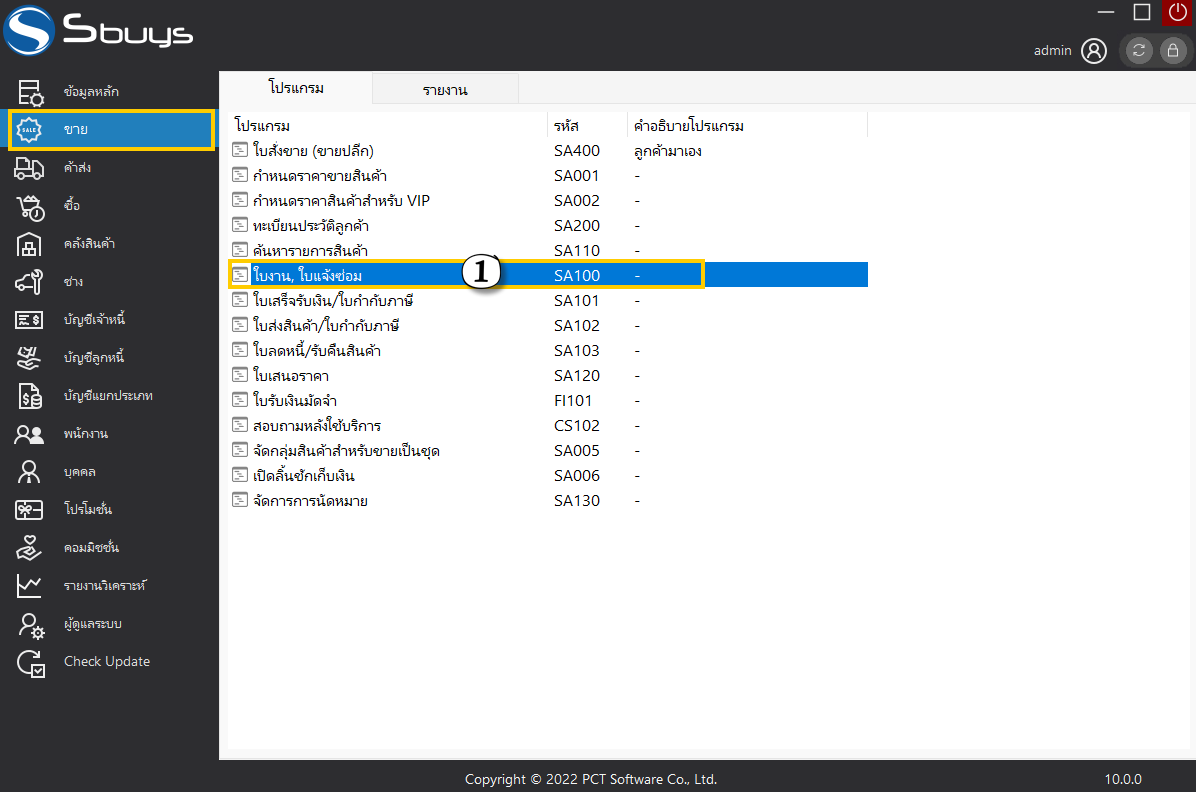Click document icon for ทะเบียนประวัติลูกค้า row

240,224
